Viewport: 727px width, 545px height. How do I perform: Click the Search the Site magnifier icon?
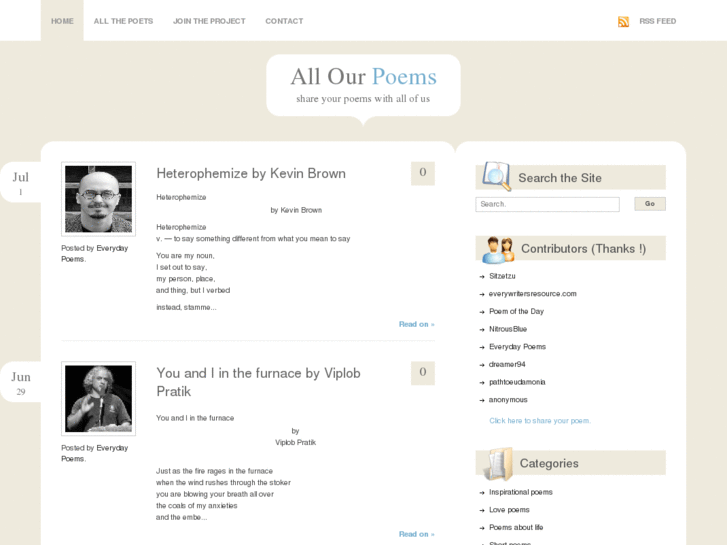click(x=497, y=176)
